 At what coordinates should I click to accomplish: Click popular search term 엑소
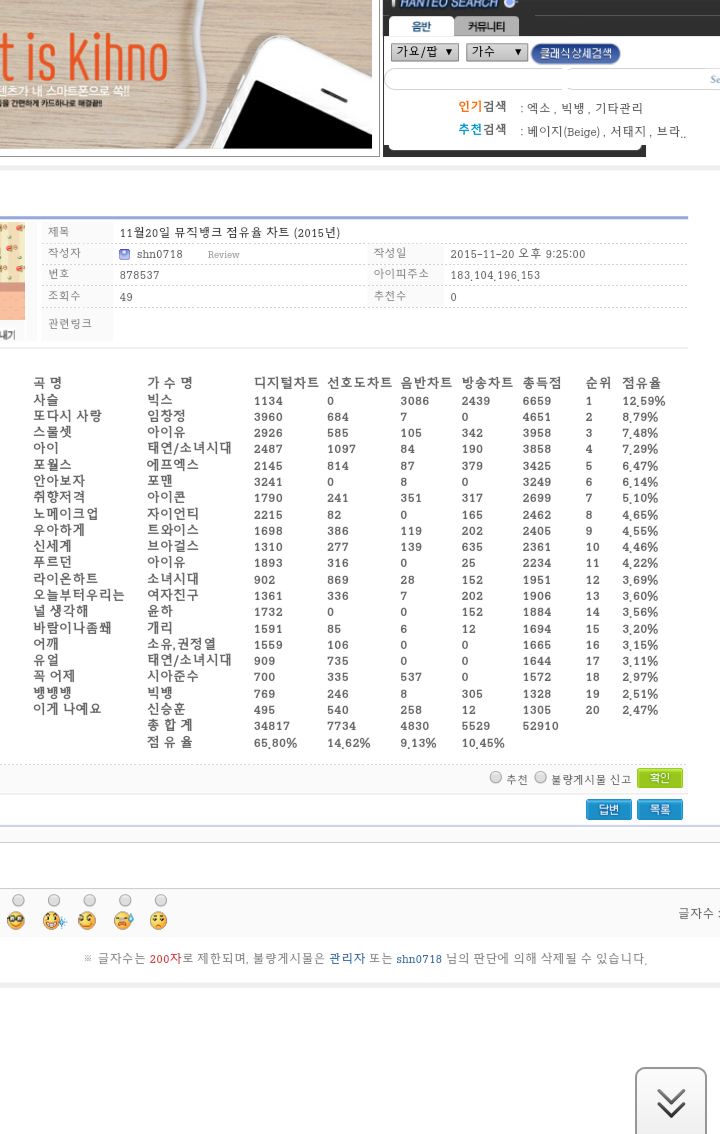(x=539, y=108)
